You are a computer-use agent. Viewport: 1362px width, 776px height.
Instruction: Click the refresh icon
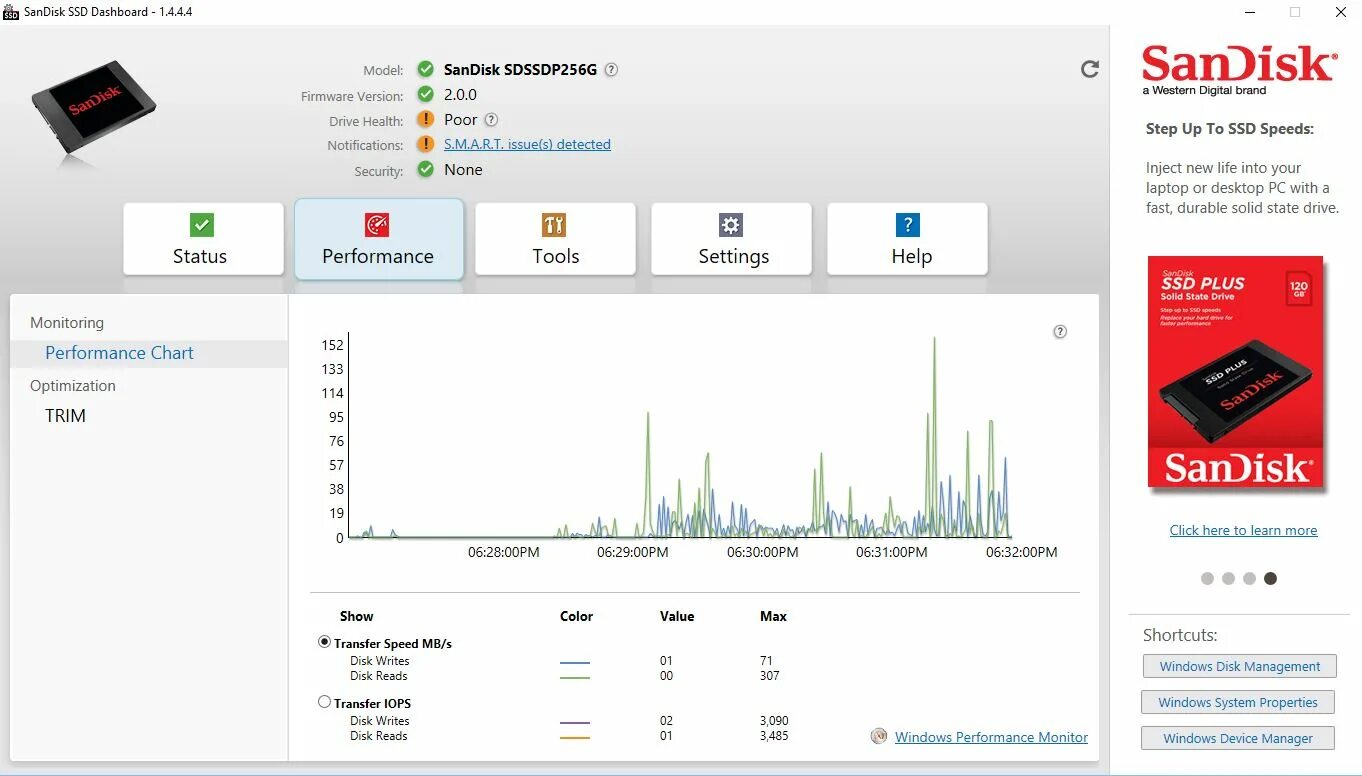[x=1090, y=69]
